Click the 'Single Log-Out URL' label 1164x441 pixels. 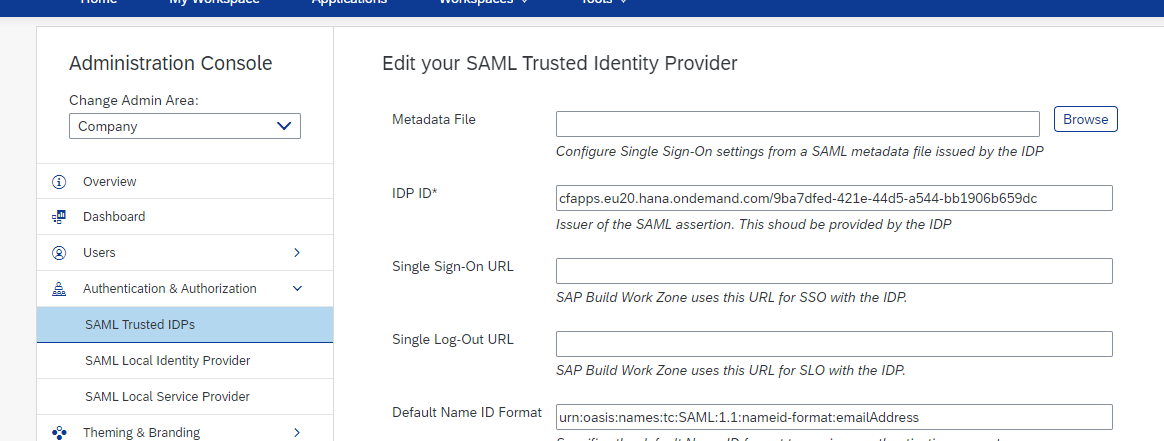point(453,339)
